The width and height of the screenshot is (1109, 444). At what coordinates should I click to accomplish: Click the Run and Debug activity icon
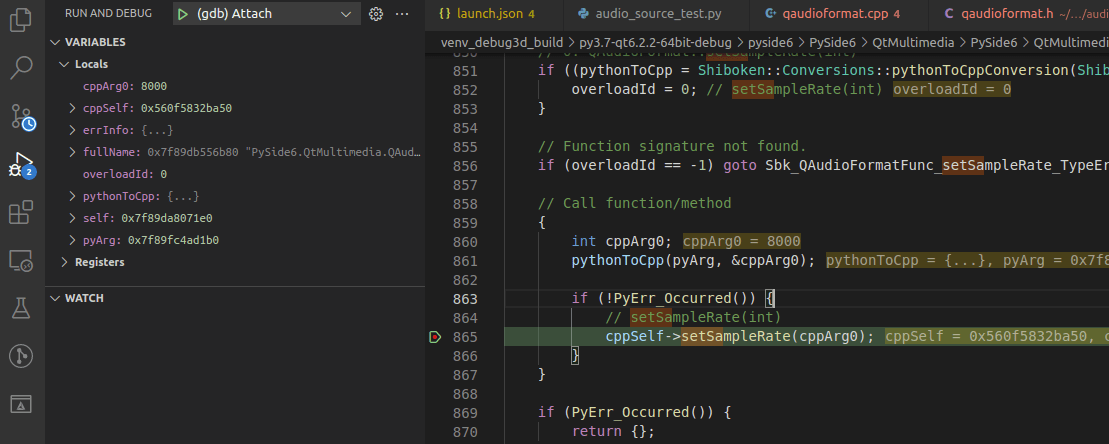tap(22, 165)
